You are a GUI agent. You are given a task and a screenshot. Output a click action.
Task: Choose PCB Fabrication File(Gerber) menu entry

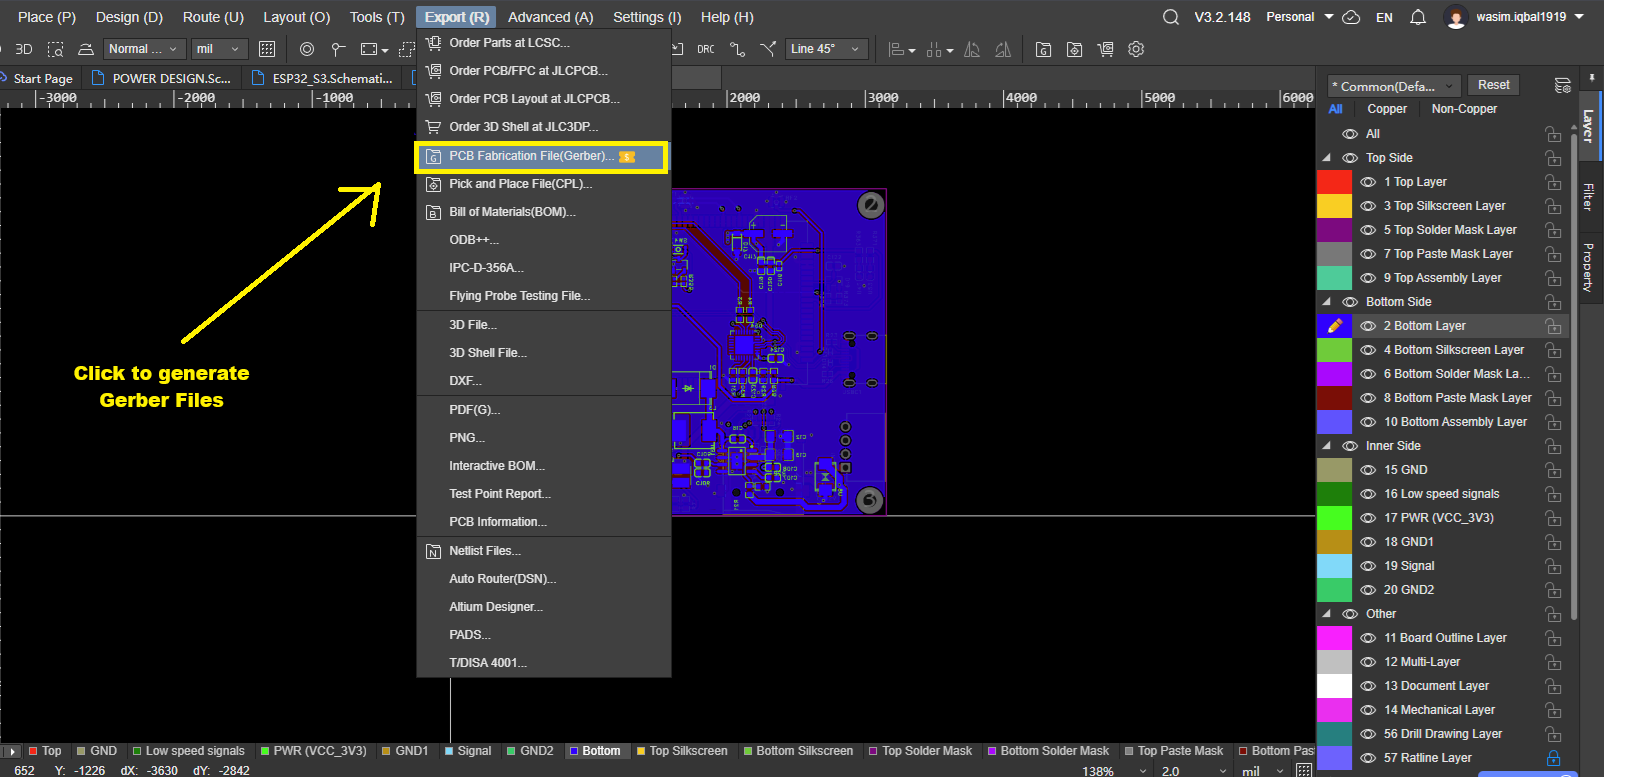[542, 156]
